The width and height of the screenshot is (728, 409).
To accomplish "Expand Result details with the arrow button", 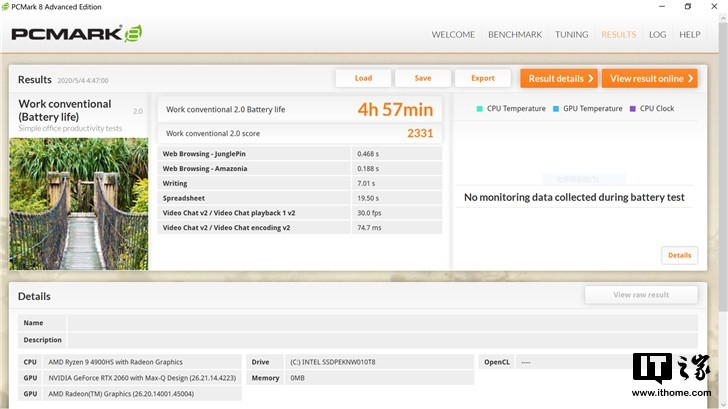I will pos(558,78).
